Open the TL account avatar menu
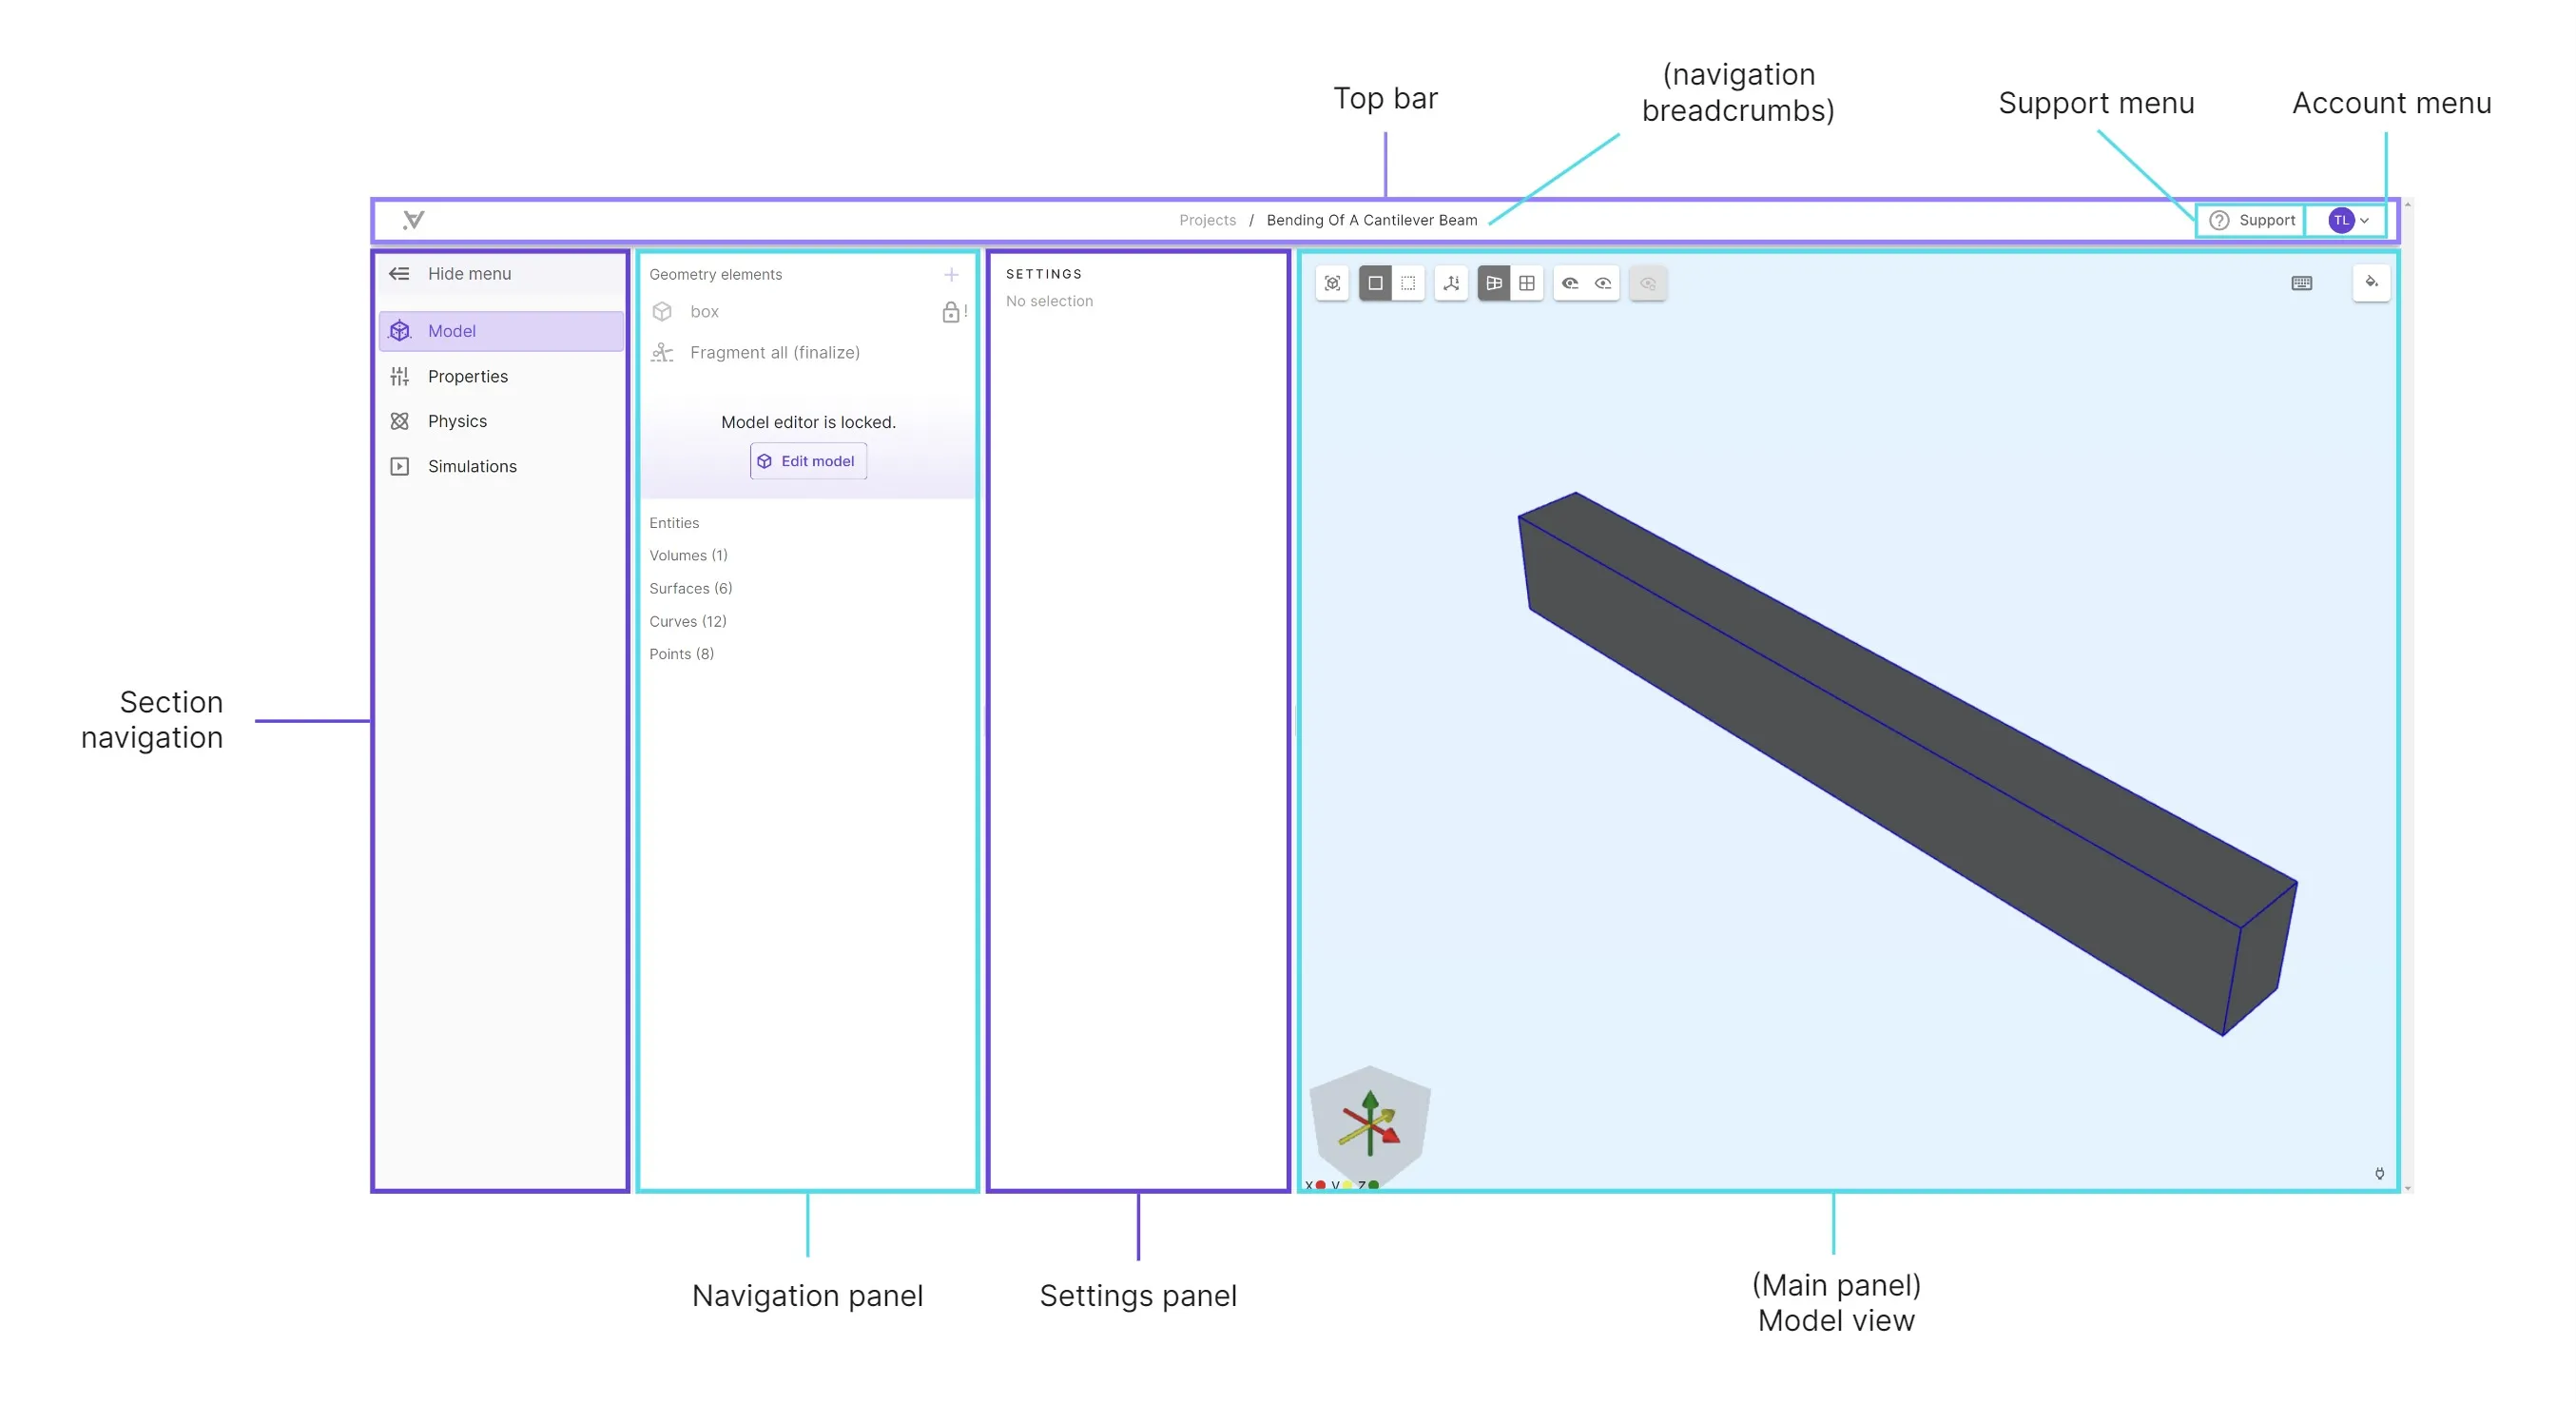Viewport: 2576px width, 1404px height. 2340,220
